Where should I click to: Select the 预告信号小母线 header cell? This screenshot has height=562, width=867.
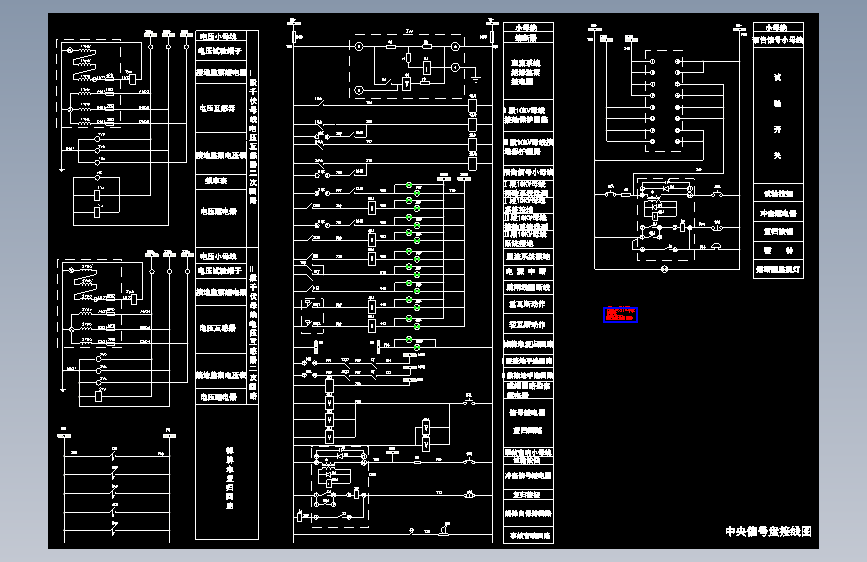778,40
